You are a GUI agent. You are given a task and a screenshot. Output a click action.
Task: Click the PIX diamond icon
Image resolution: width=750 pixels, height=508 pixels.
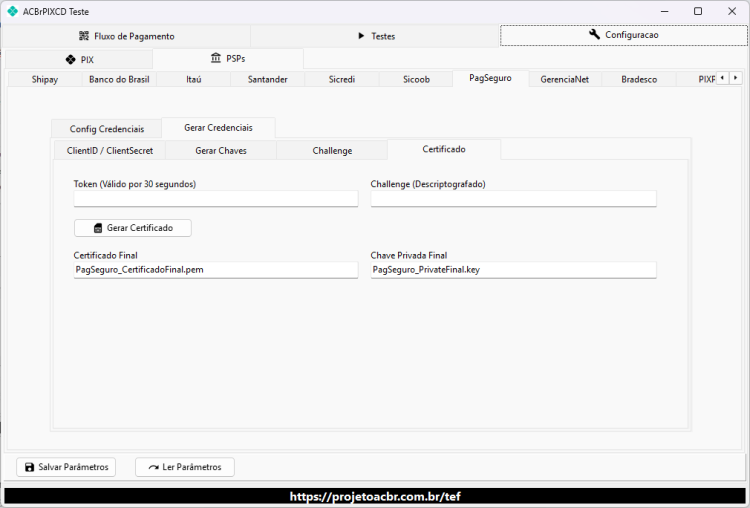(x=70, y=59)
